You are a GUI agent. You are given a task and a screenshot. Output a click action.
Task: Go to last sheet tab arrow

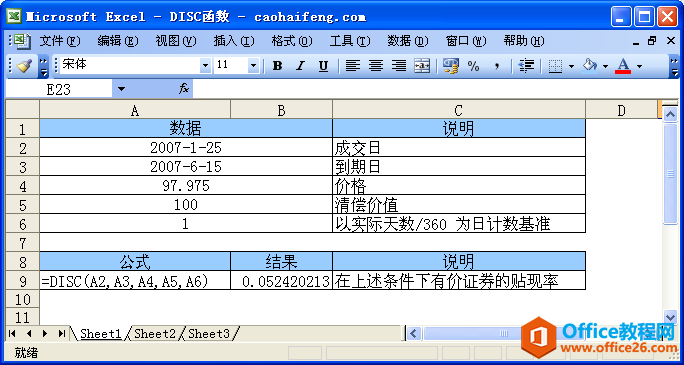click(62, 334)
